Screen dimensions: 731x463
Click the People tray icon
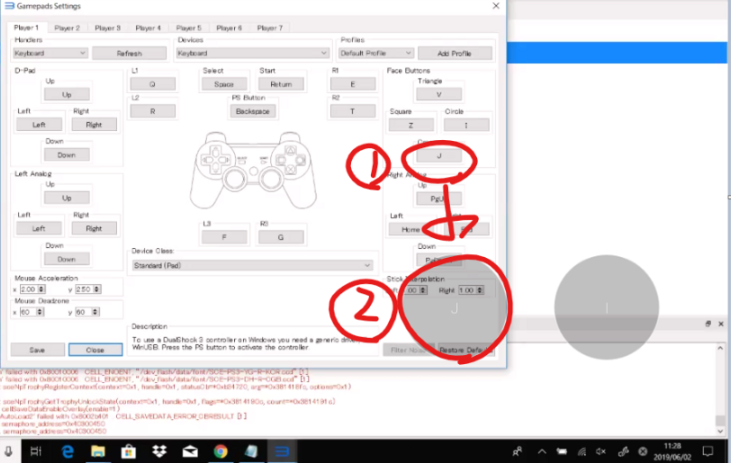tap(517, 451)
